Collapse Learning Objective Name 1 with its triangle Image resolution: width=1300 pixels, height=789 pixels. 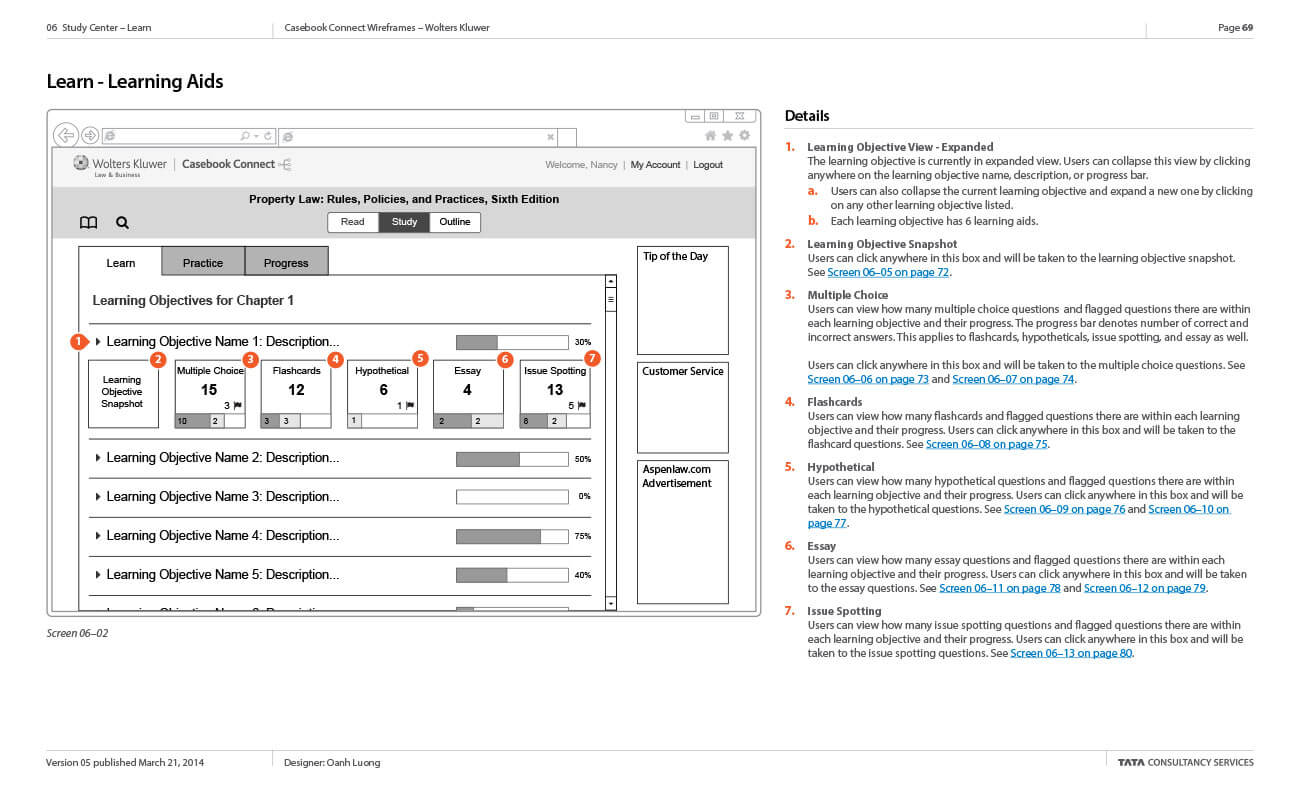[x=98, y=342]
